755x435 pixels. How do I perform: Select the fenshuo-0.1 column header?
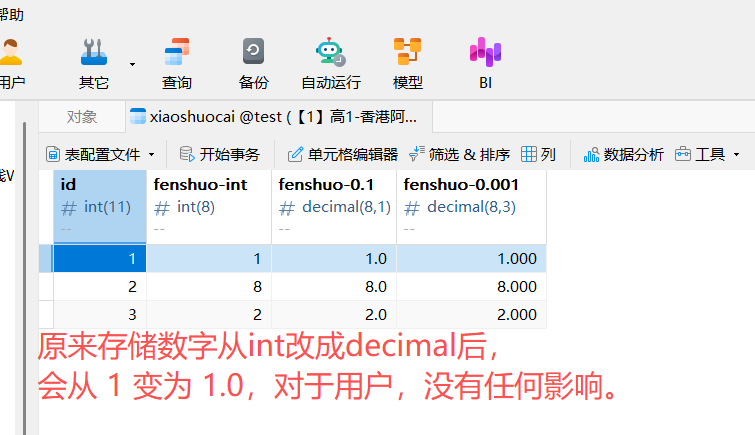(334, 207)
